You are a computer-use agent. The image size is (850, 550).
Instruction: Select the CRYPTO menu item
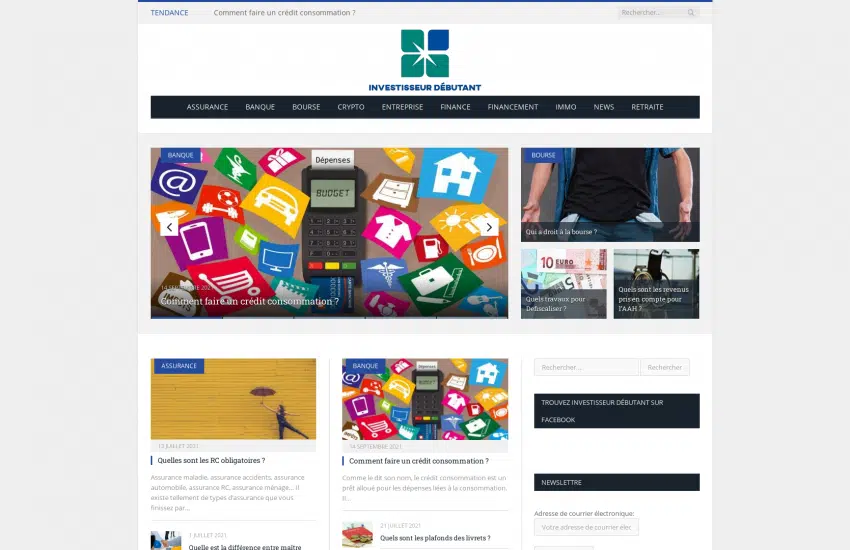point(351,107)
